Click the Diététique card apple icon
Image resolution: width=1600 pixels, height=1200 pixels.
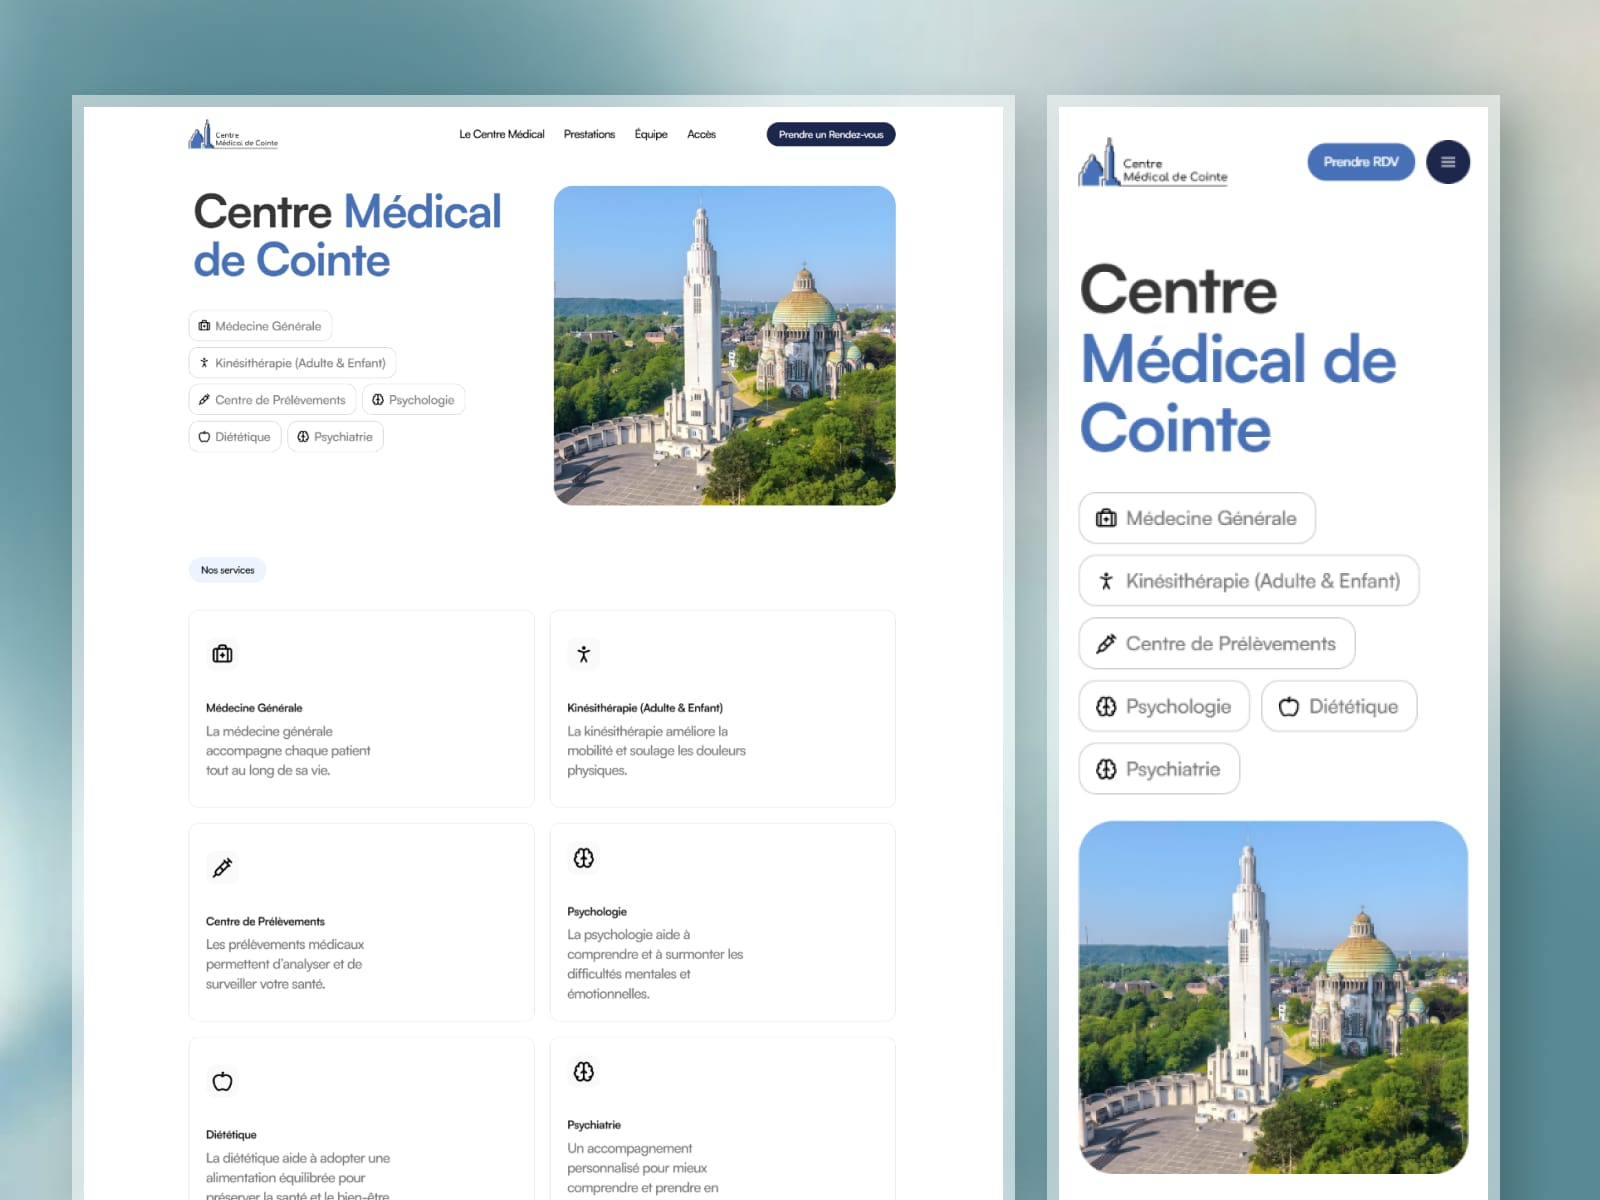coord(222,1081)
